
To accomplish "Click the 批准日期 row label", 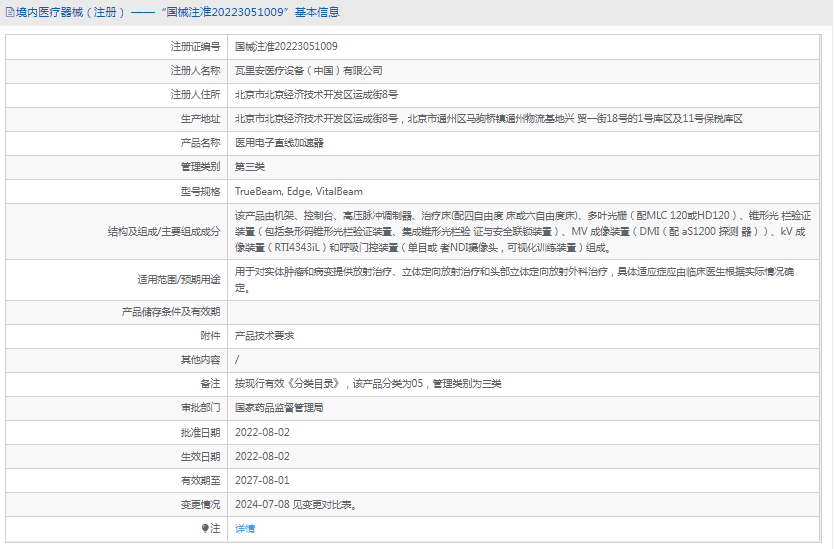I will pos(201,432).
